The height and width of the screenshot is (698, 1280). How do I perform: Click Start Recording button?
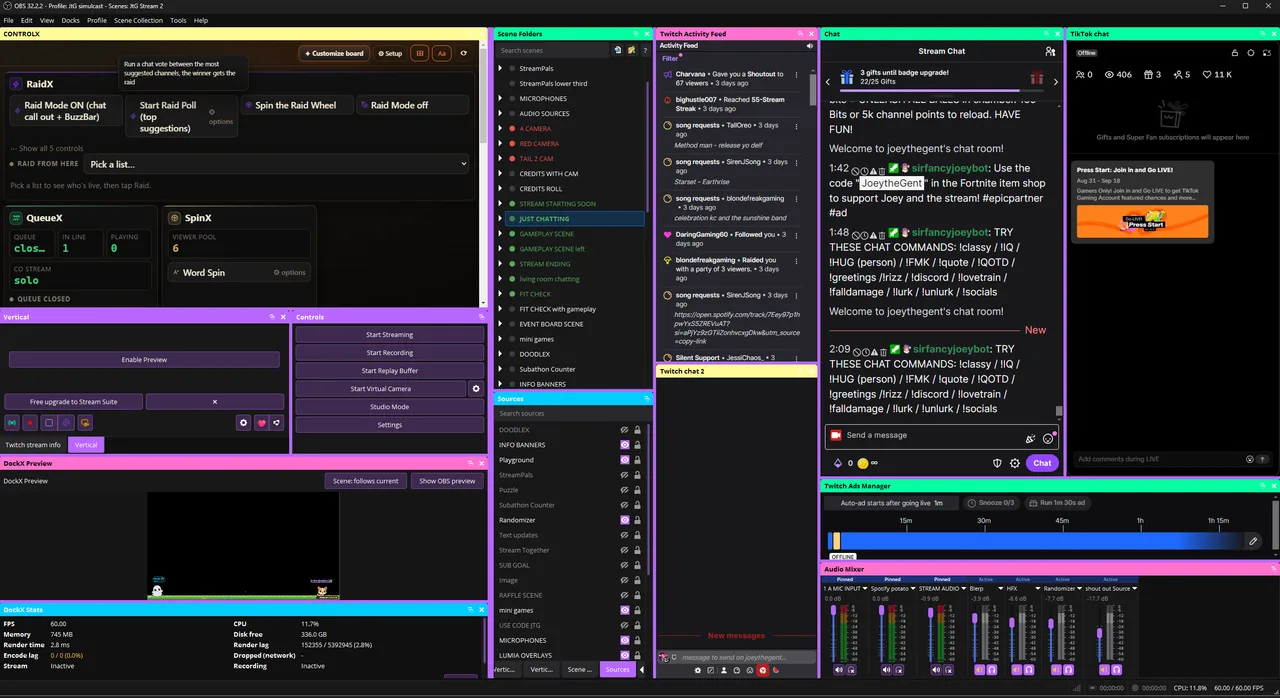(x=389, y=353)
